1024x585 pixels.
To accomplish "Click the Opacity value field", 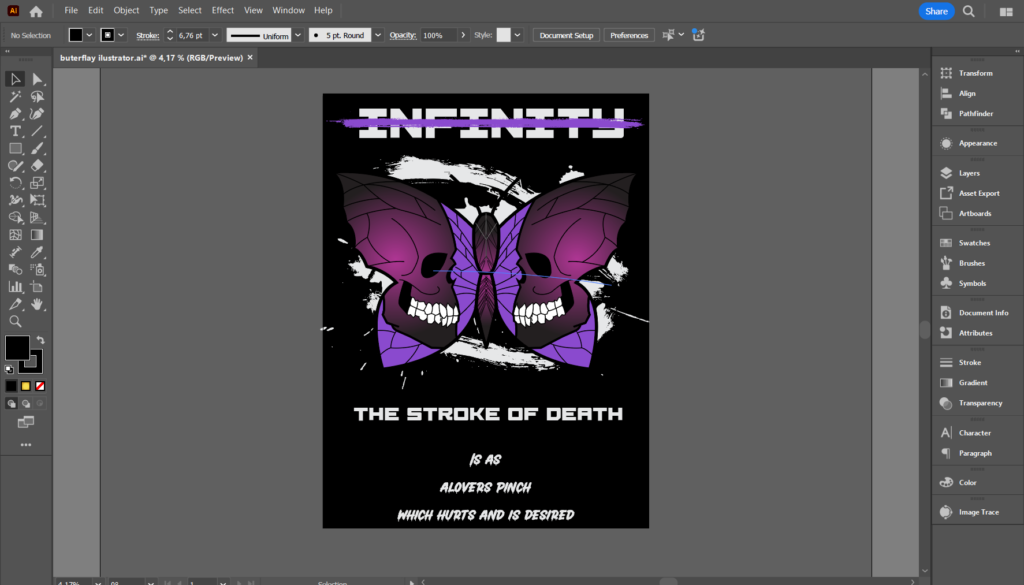I will click(x=435, y=35).
